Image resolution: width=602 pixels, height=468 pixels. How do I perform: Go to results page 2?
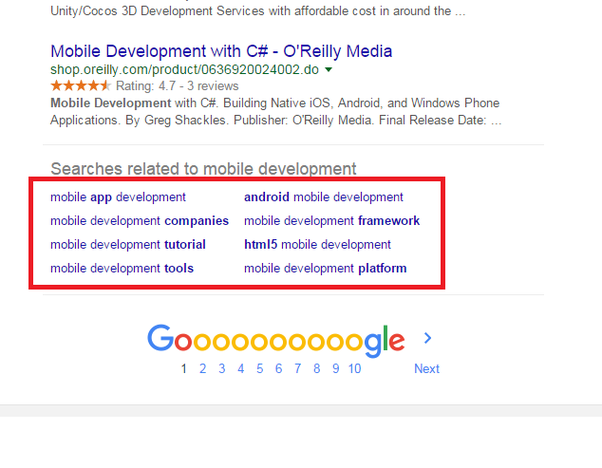click(203, 369)
